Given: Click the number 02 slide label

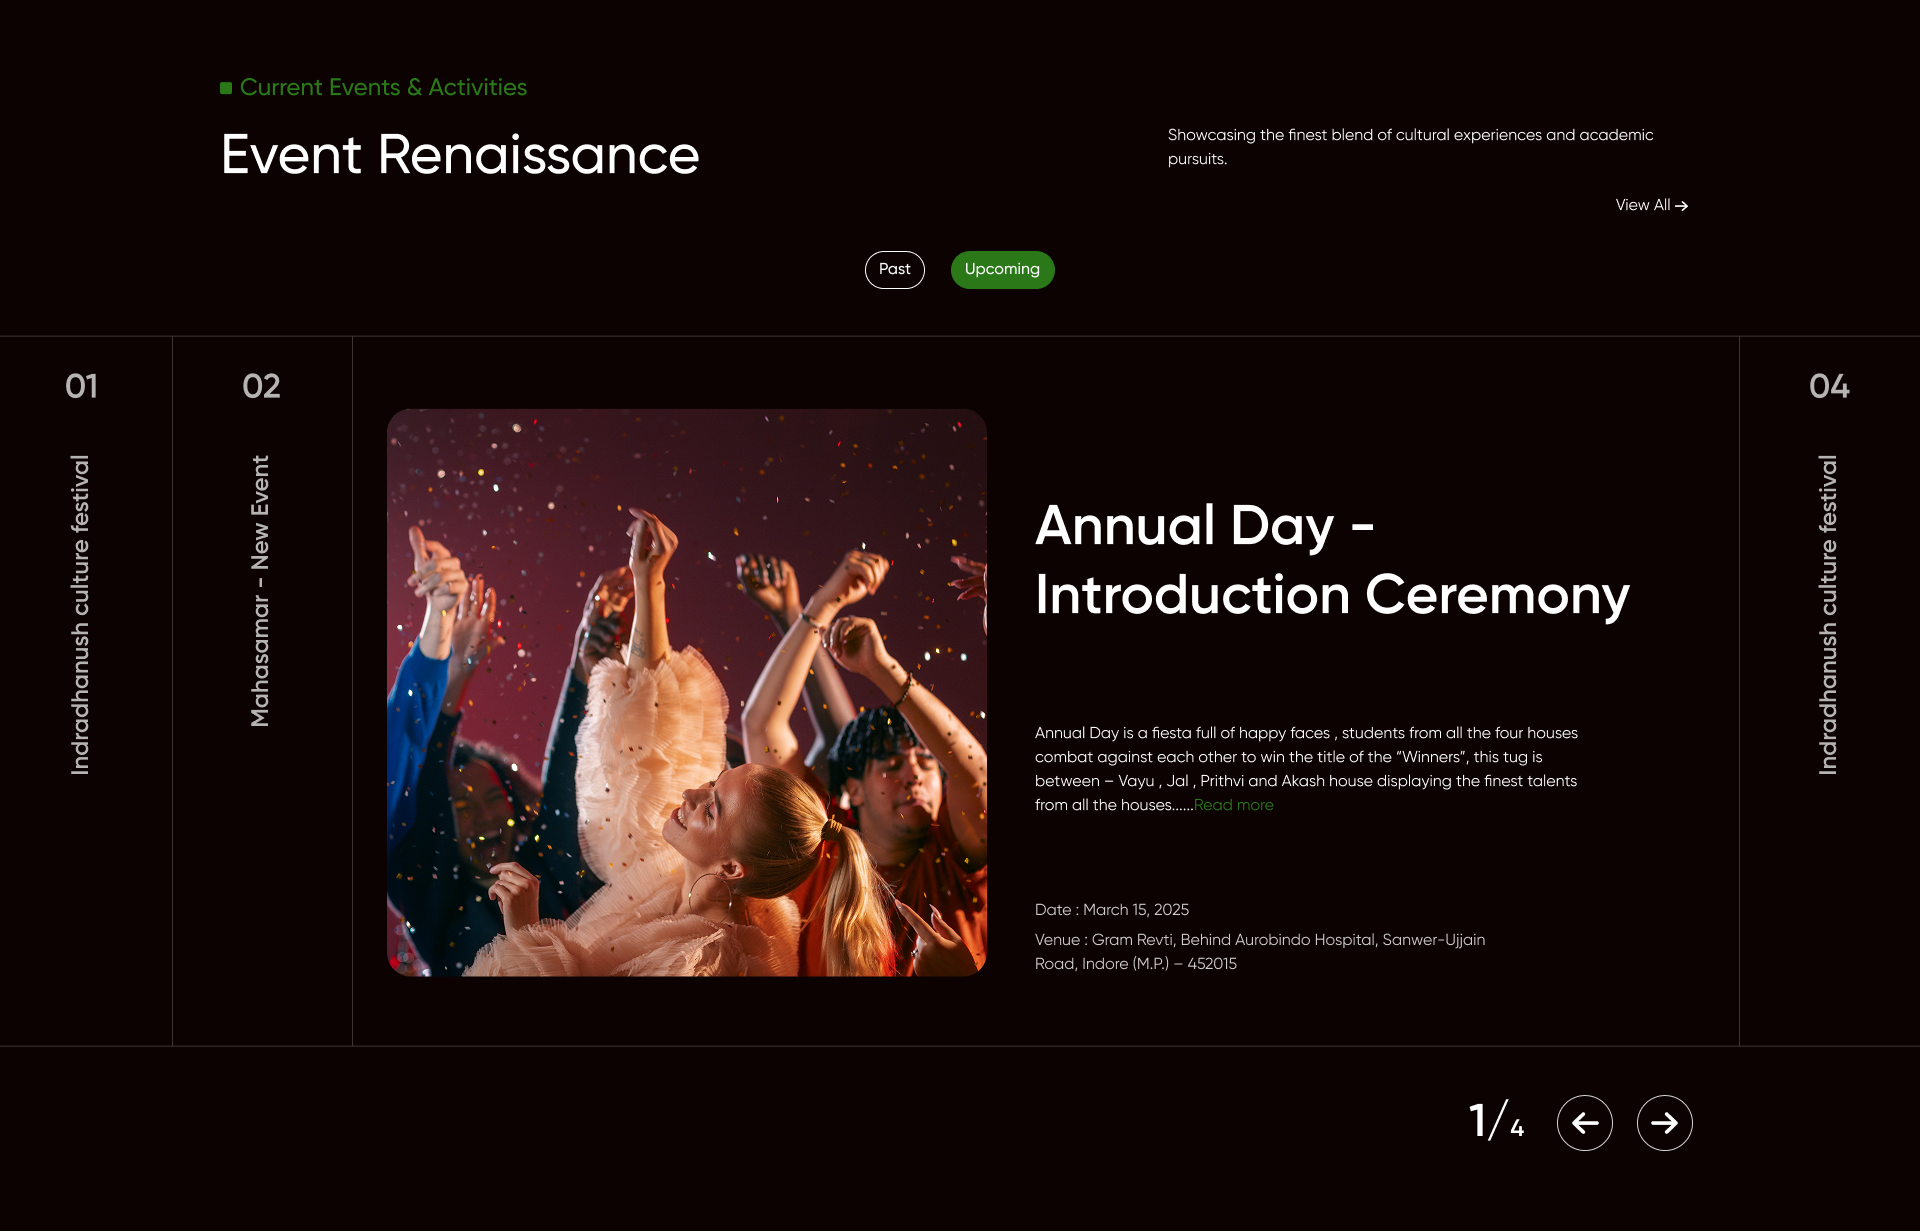Looking at the screenshot, I should (x=261, y=386).
